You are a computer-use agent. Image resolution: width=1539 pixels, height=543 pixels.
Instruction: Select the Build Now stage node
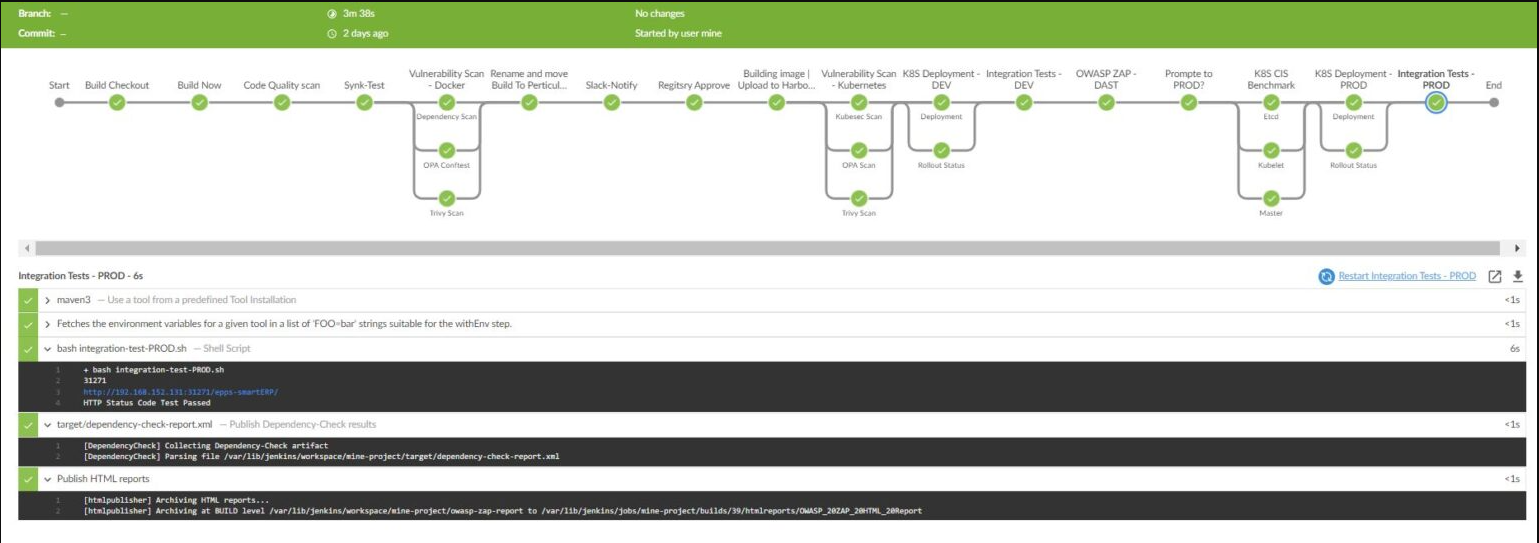(x=199, y=102)
